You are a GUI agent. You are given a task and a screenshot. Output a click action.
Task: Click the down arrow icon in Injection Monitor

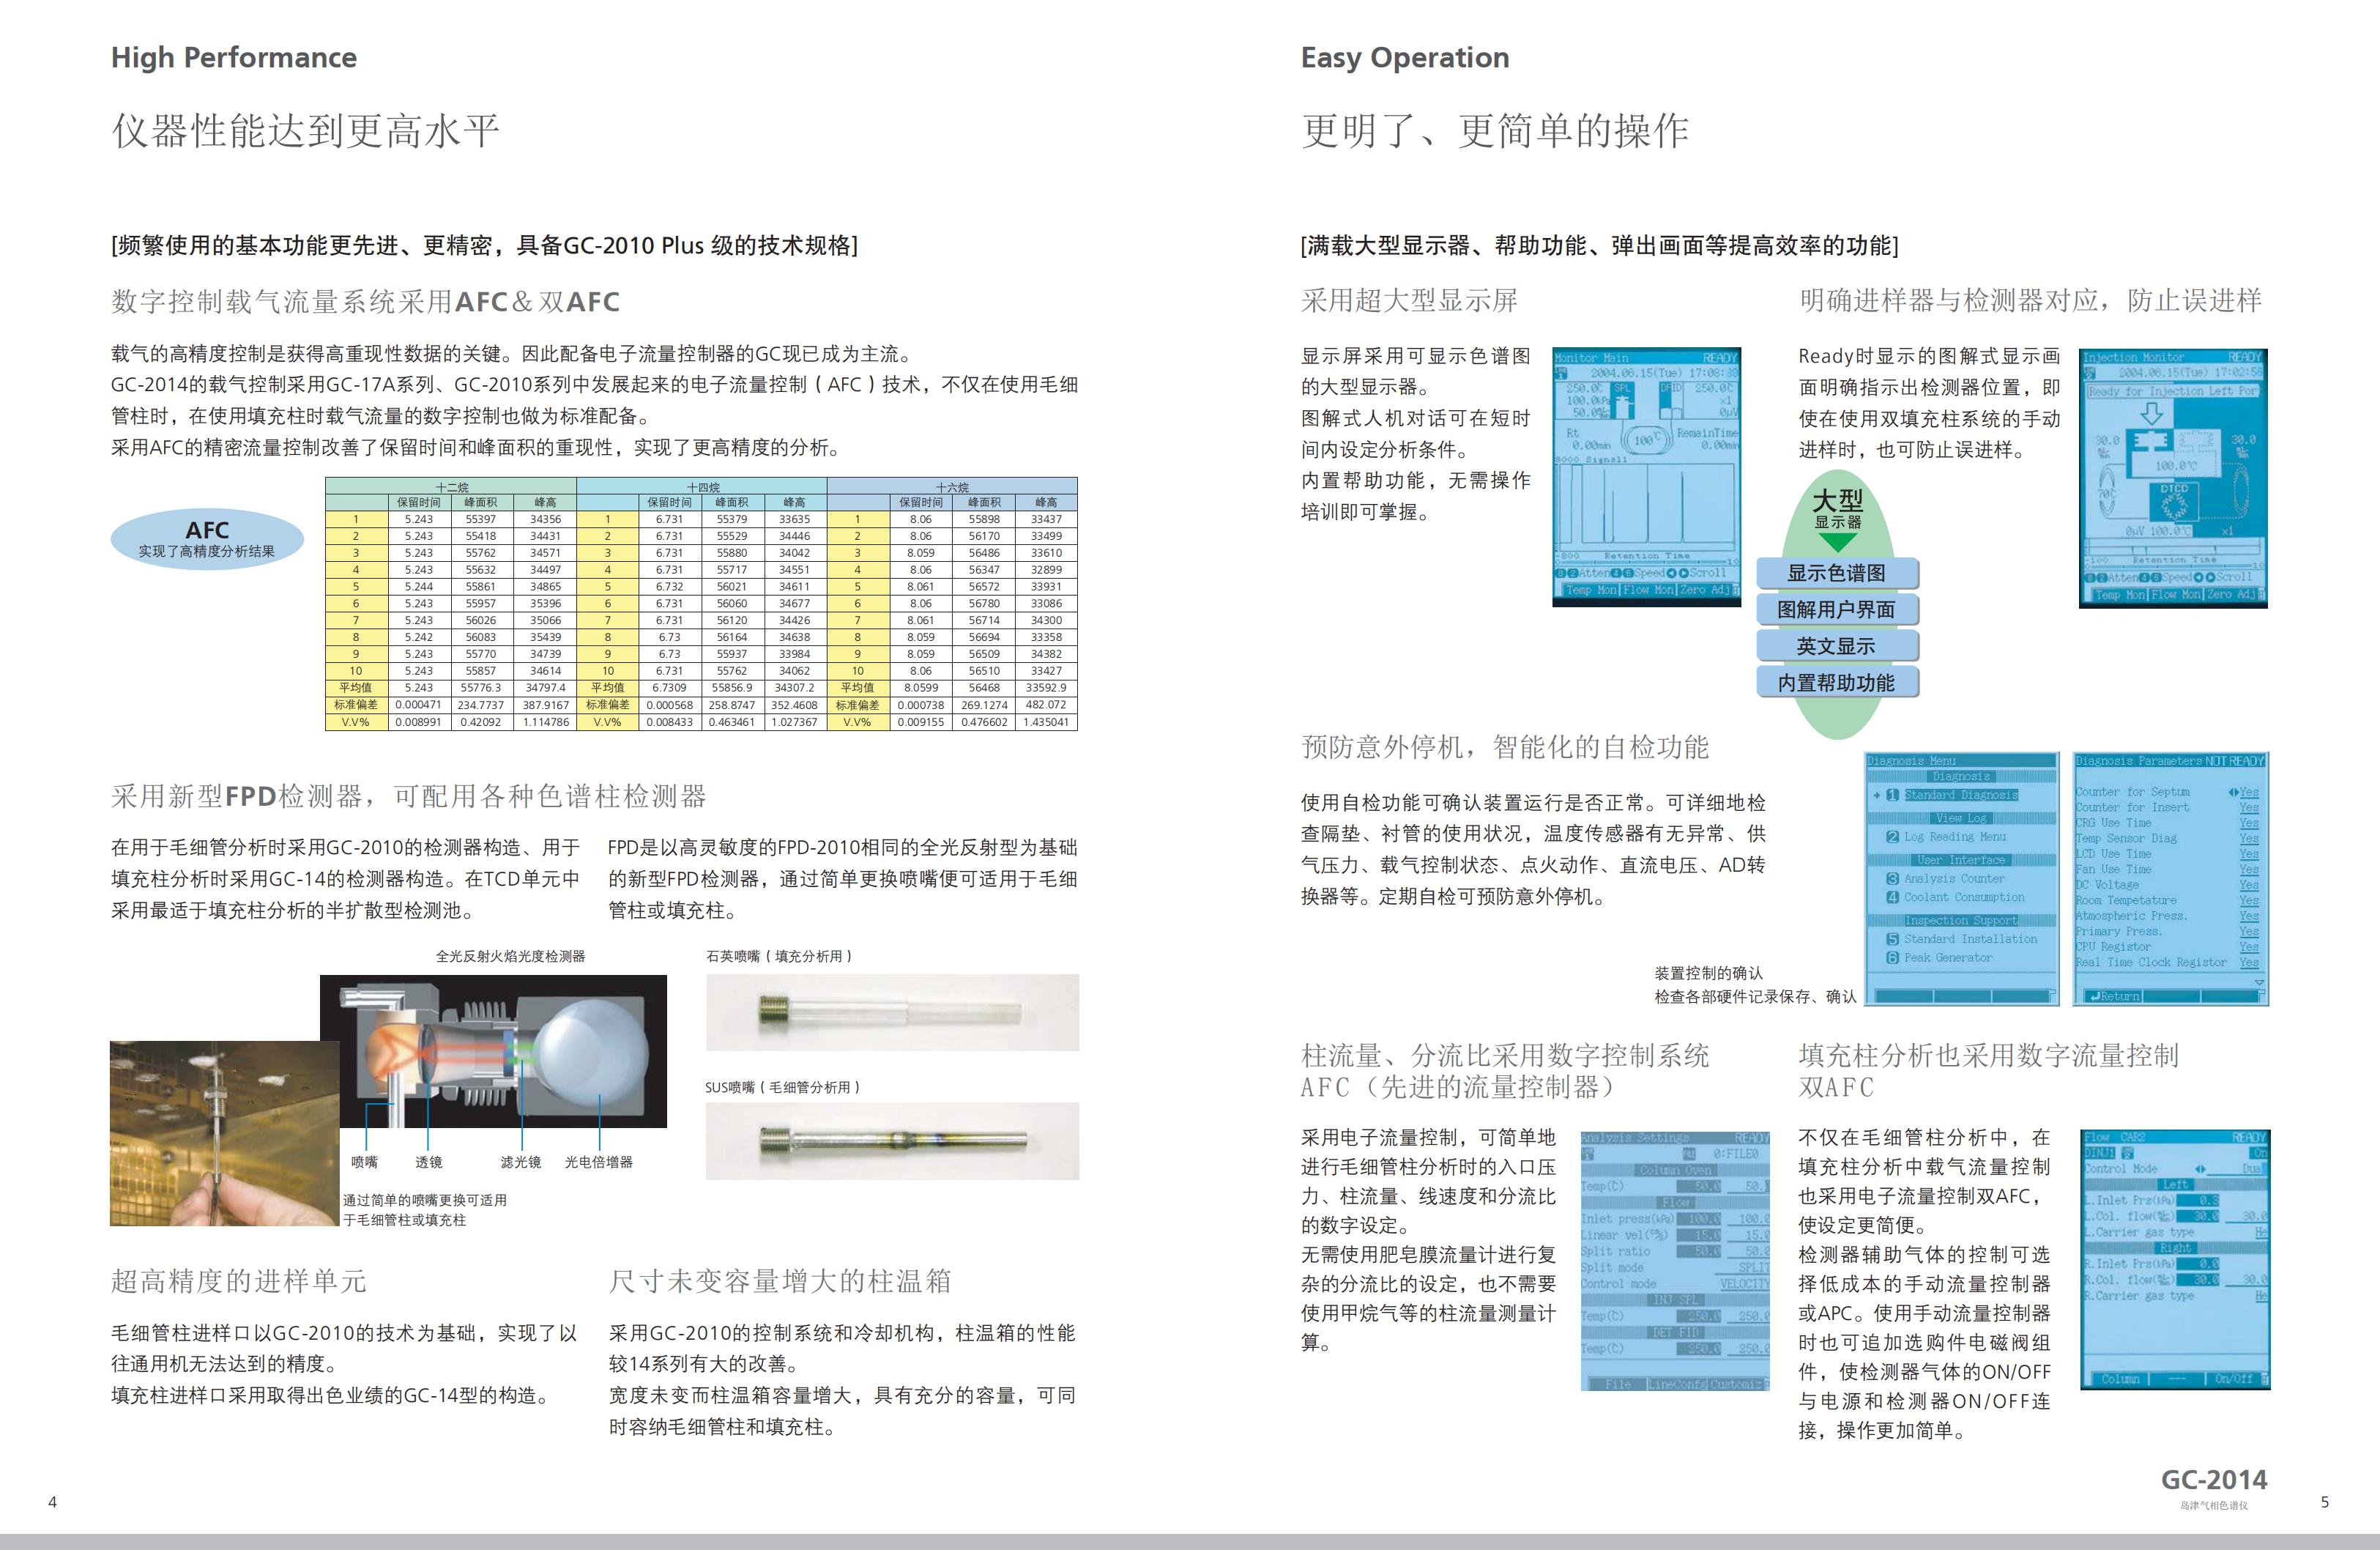point(2151,413)
